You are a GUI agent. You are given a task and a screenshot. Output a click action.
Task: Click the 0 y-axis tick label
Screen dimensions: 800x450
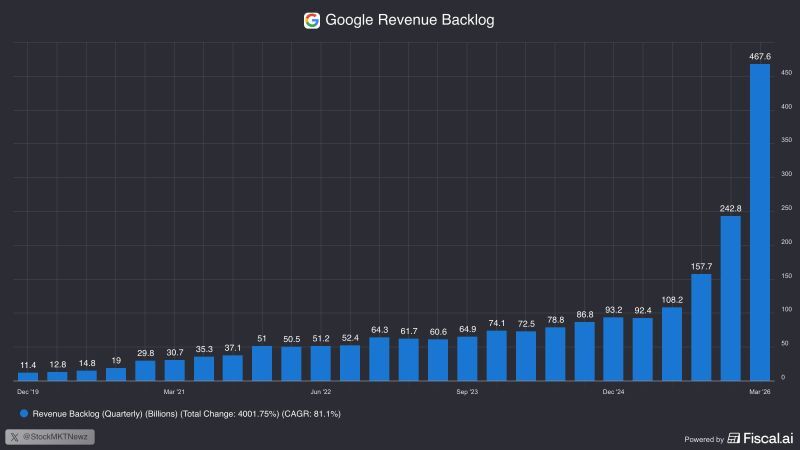point(783,378)
